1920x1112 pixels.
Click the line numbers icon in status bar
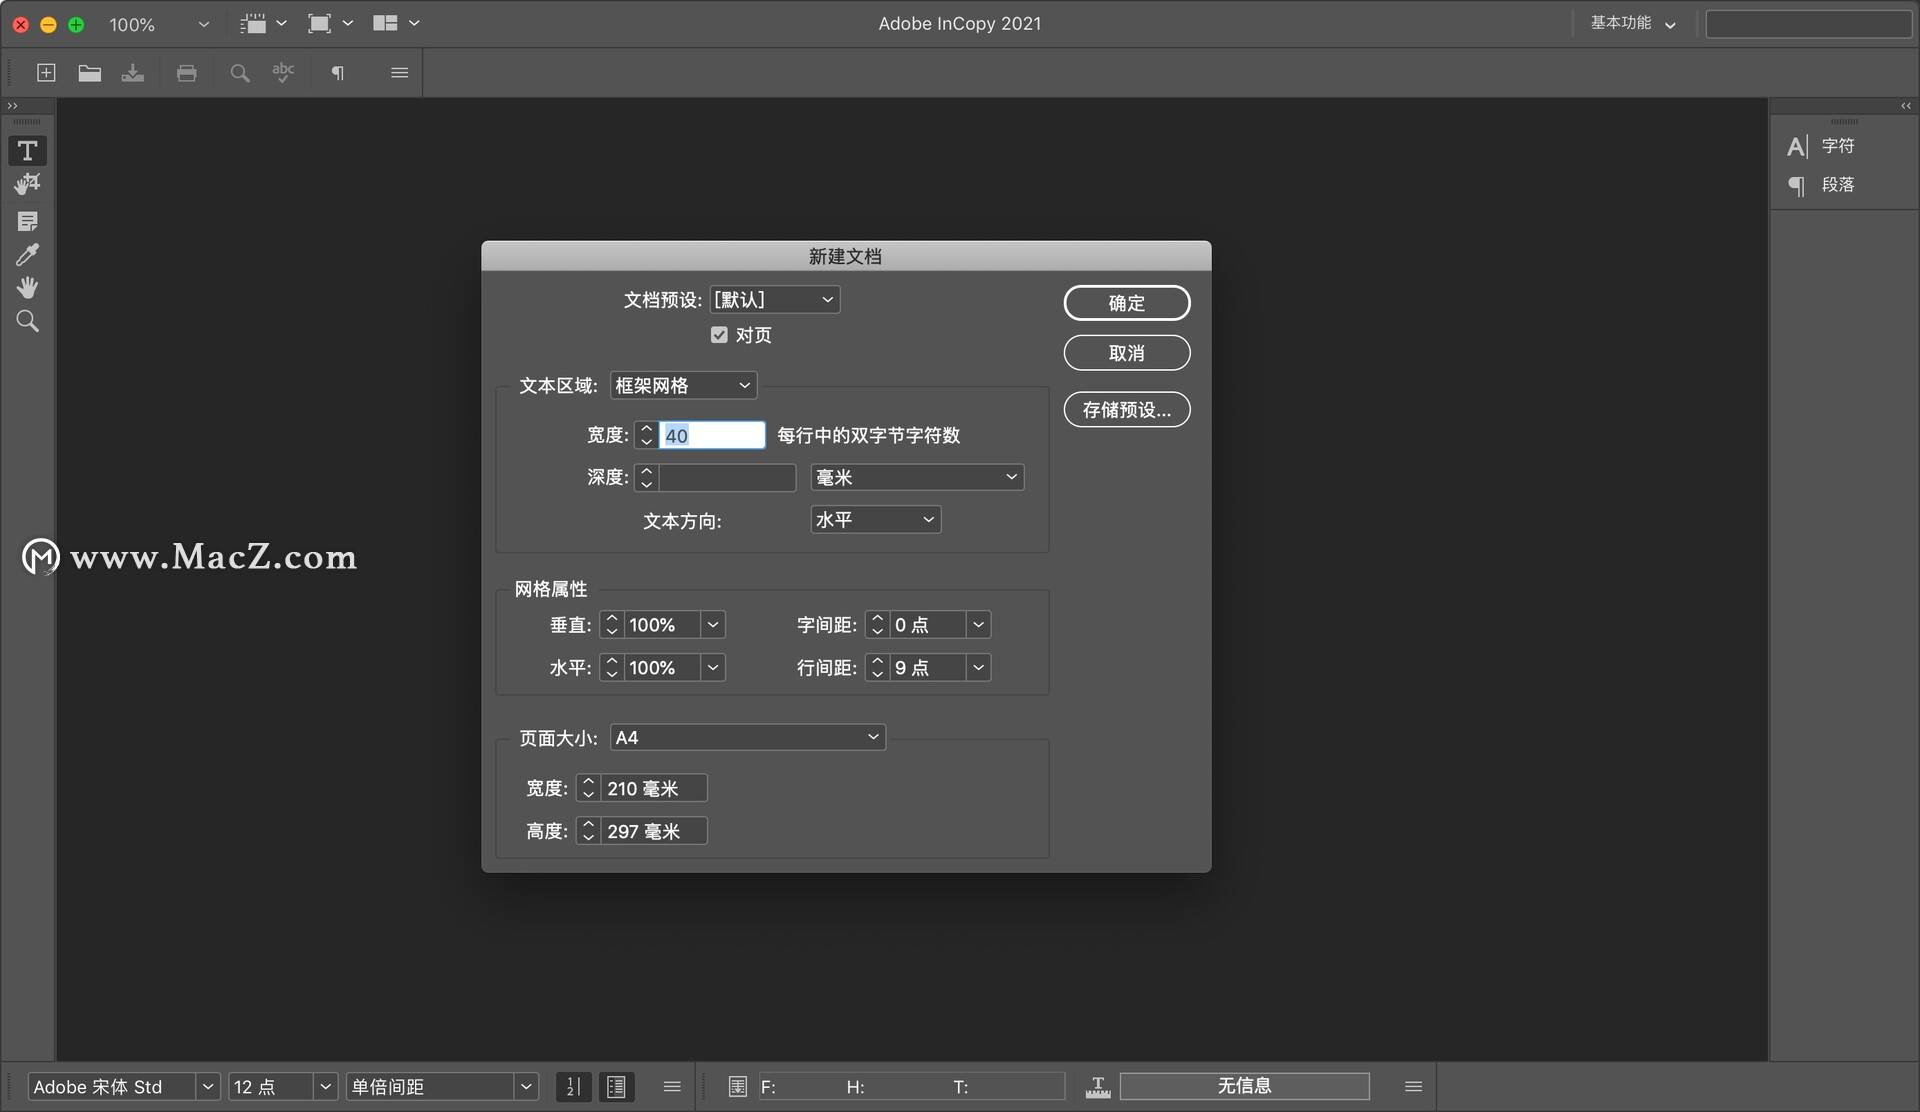tap(573, 1087)
